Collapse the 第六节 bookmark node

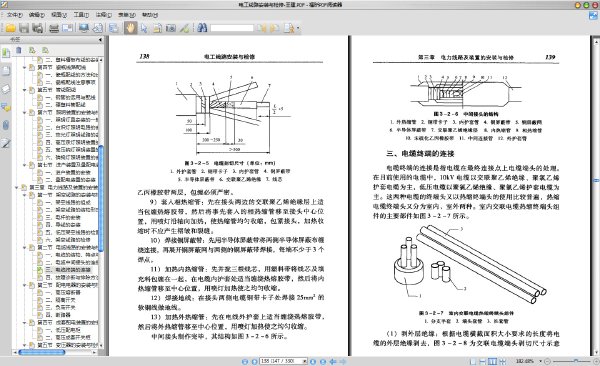point(24,113)
